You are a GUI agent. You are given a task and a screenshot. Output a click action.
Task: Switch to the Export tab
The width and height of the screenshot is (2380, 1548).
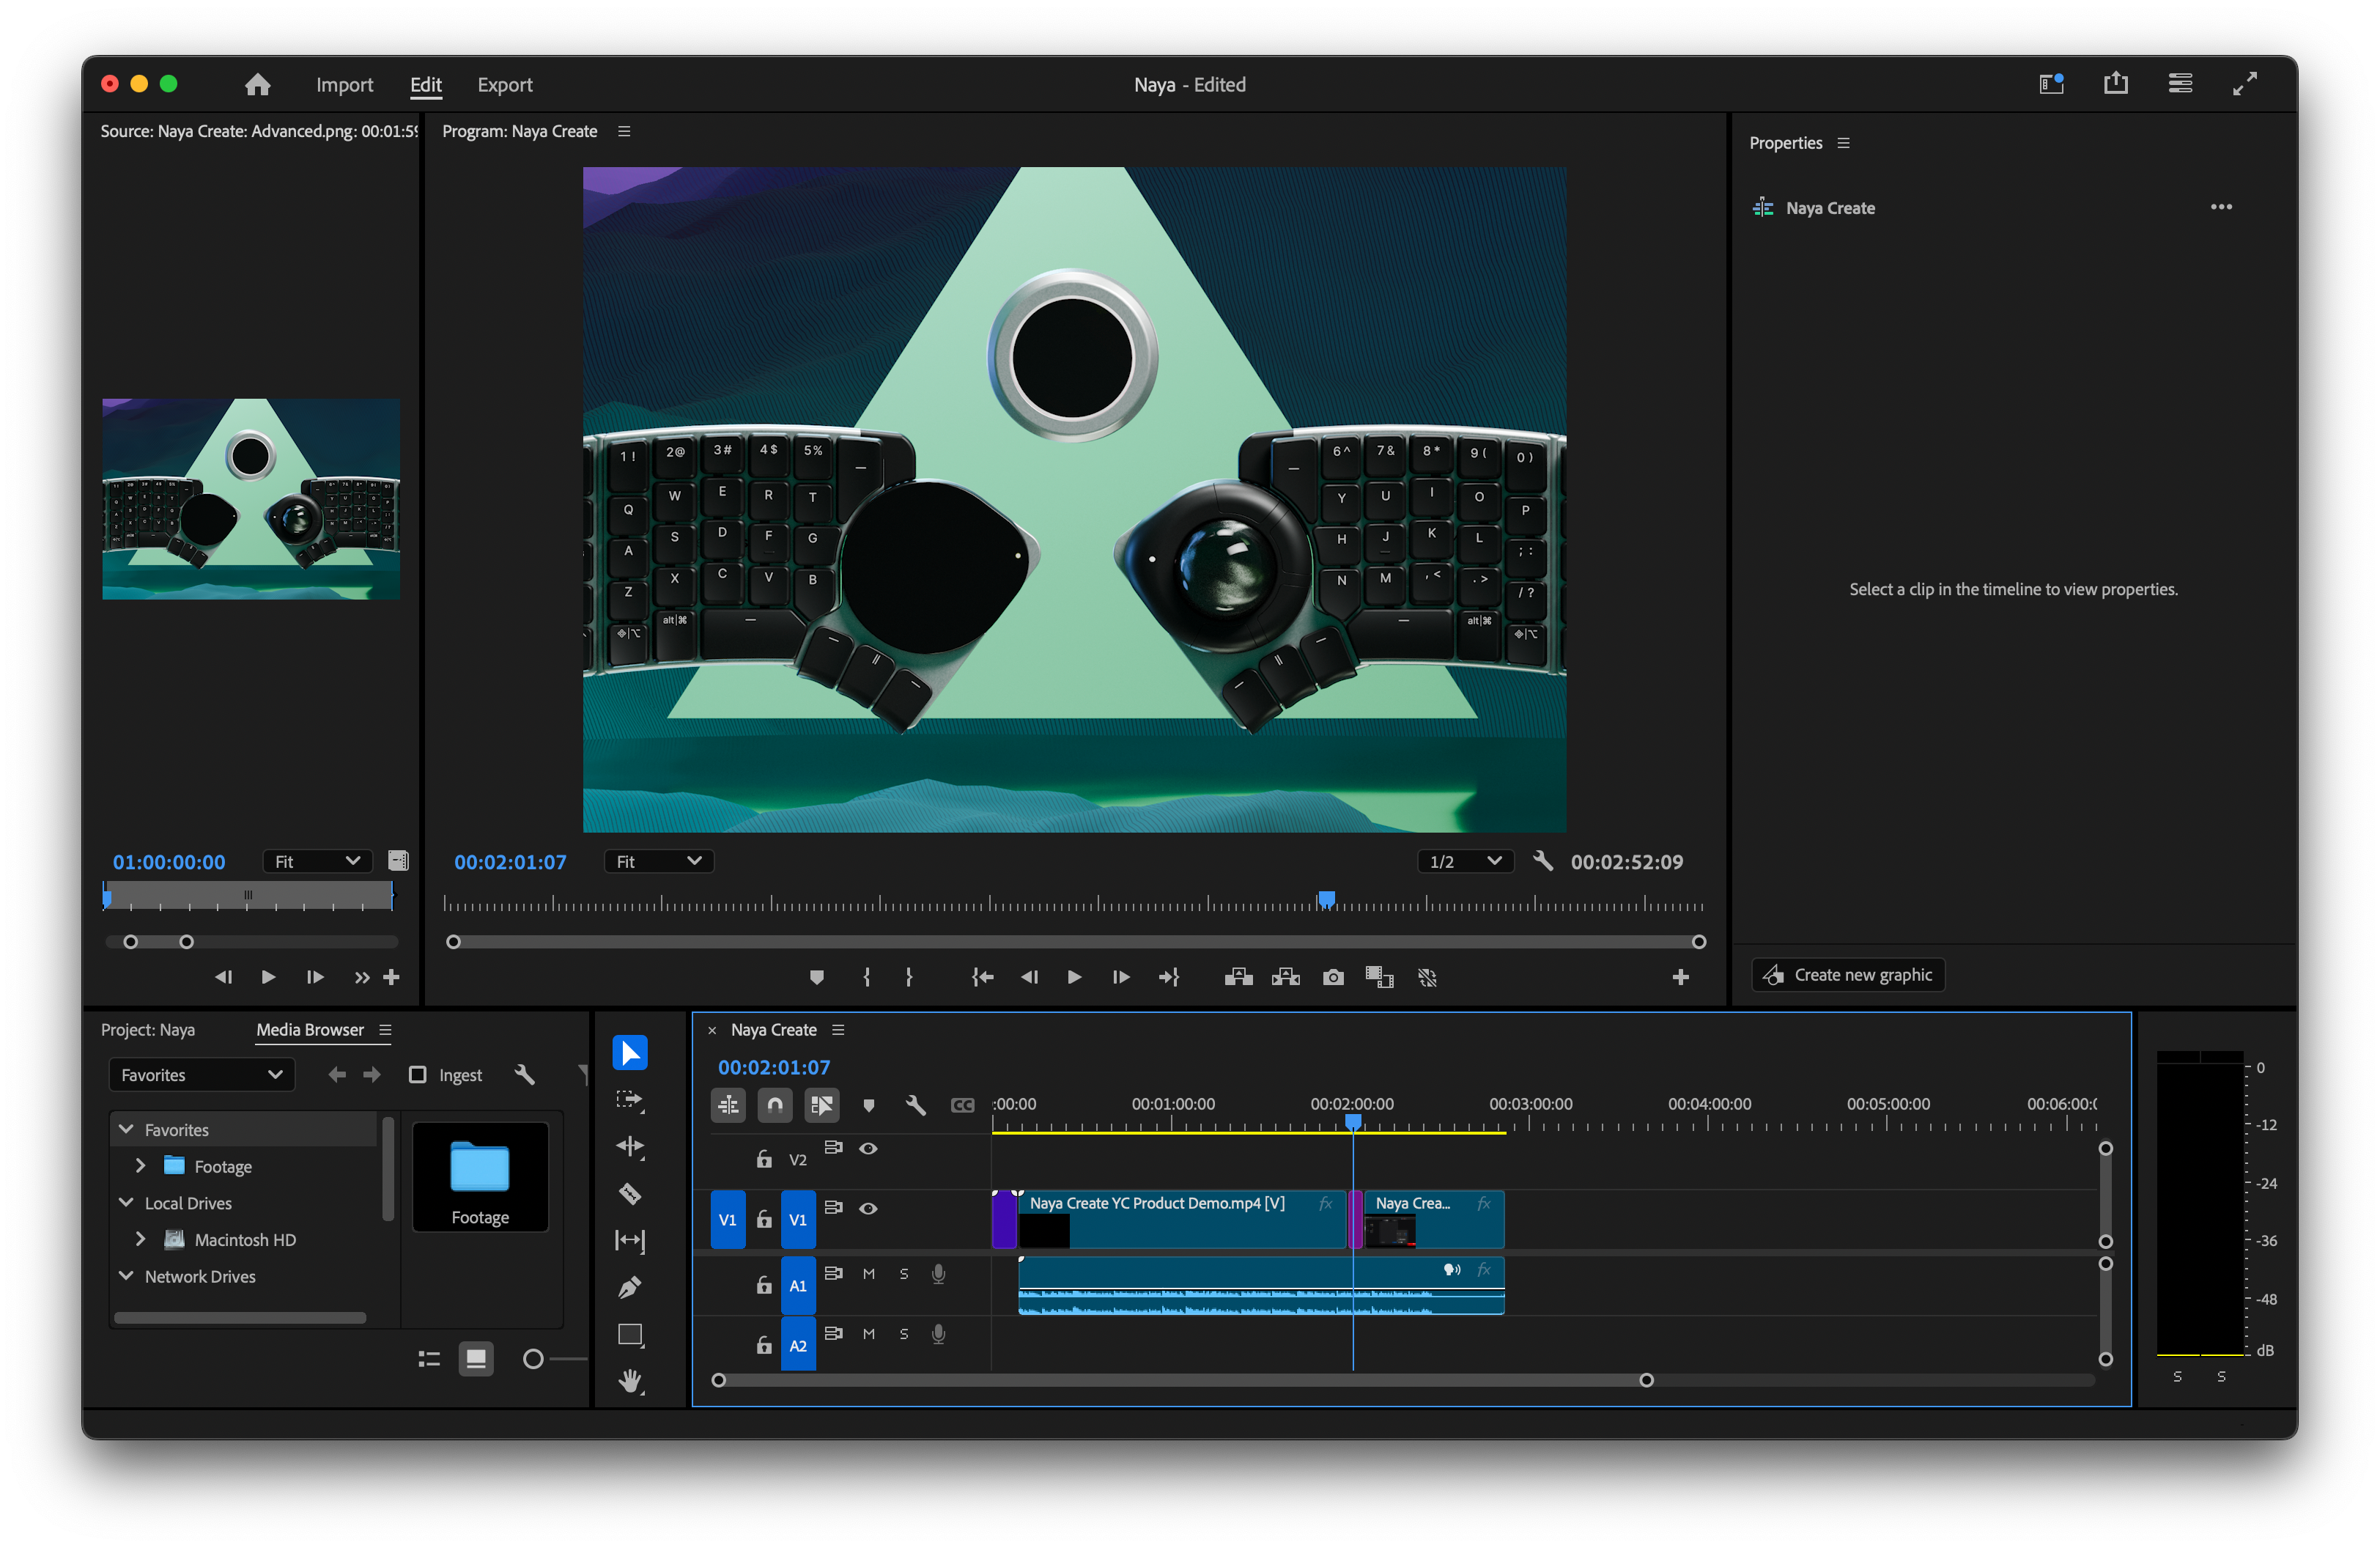pos(504,85)
